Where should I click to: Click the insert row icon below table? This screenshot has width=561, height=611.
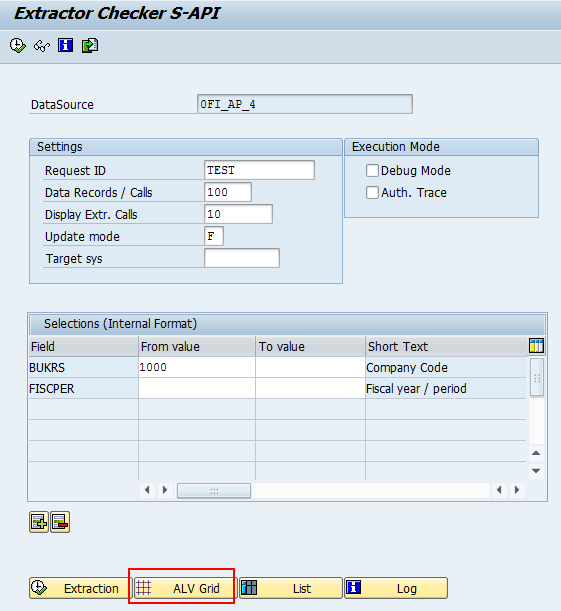tap(39, 522)
